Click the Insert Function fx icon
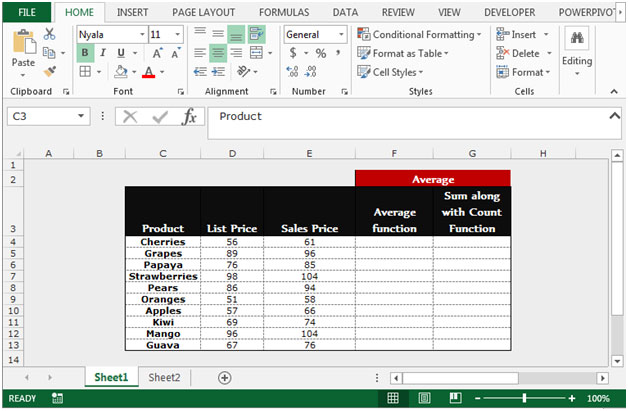 [x=189, y=117]
